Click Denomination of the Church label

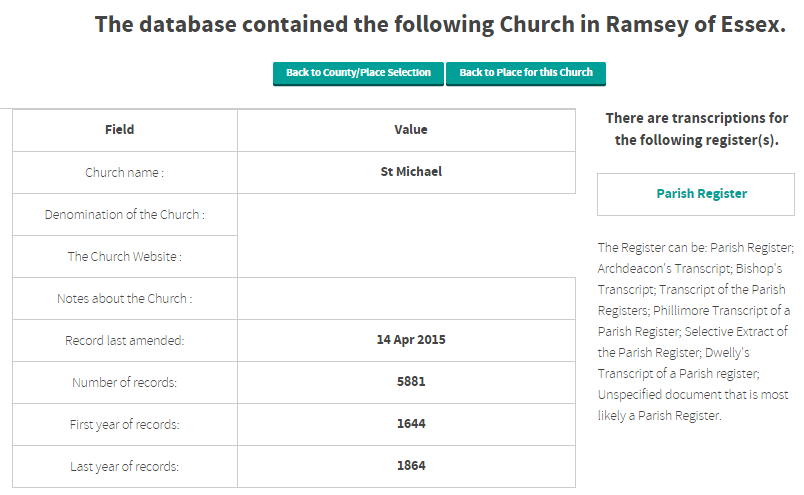(125, 215)
